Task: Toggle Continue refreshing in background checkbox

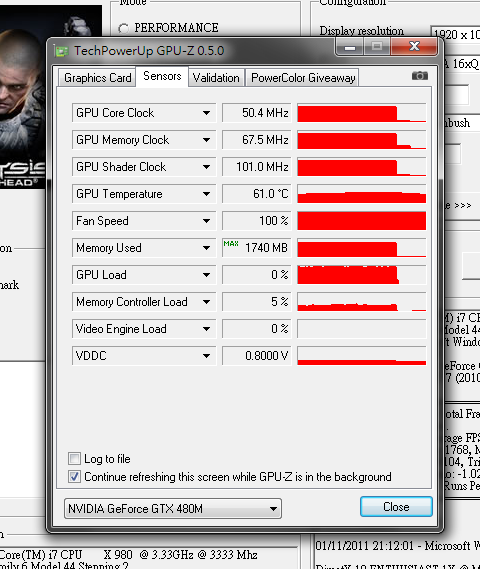Action: (74, 476)
